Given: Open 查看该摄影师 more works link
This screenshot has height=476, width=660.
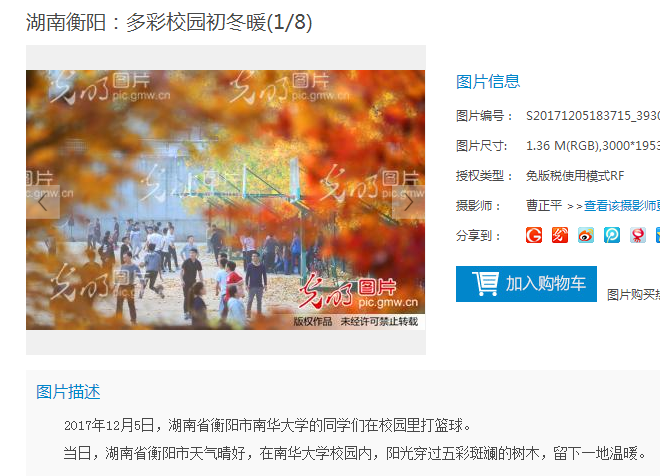Looking at the screenshot, I should pyautogui.click(x=622, y=206).
